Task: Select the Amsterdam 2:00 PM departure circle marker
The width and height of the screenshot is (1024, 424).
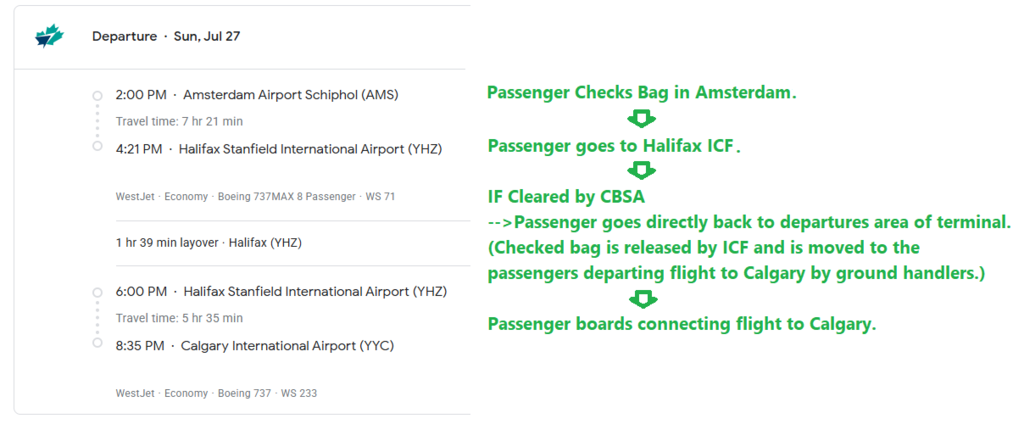Action: [x=97, y=96]
